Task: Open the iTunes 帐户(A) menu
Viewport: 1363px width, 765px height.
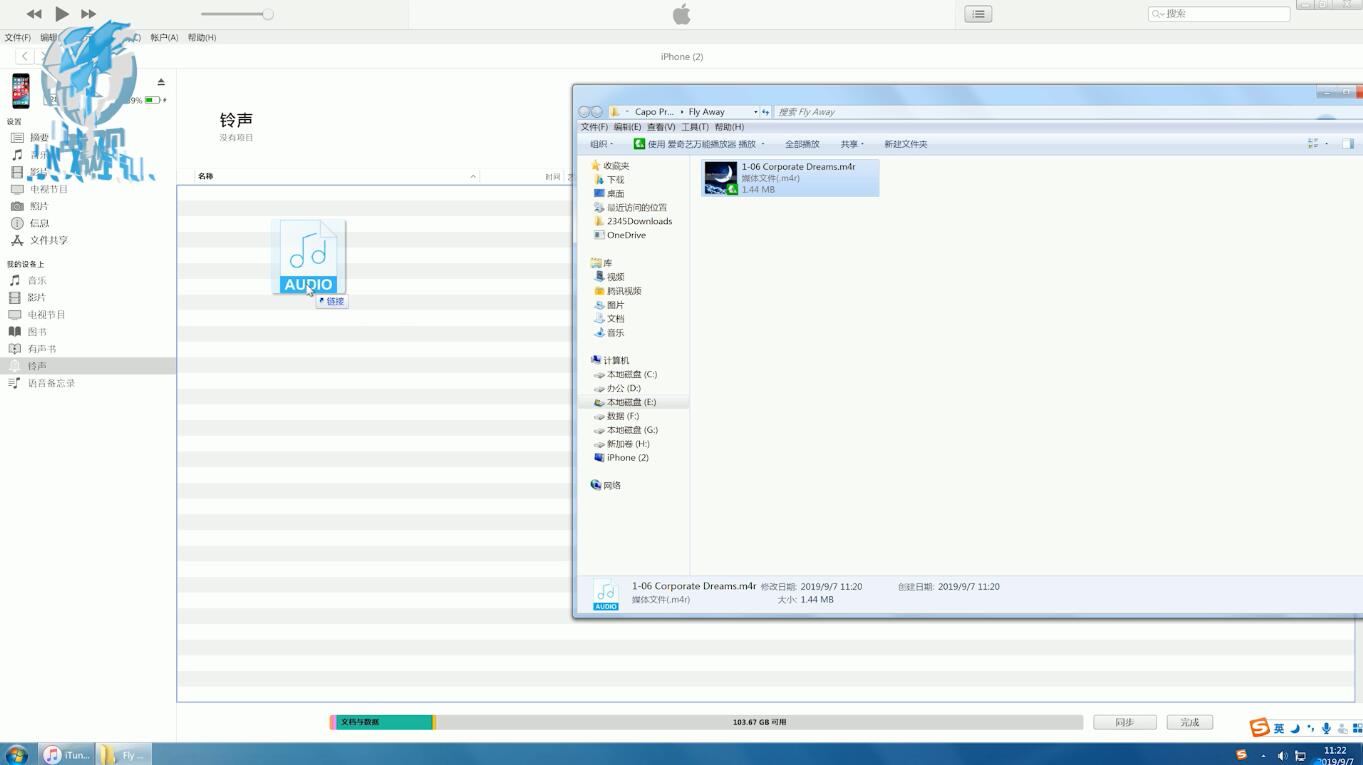Action: point(164,37)
